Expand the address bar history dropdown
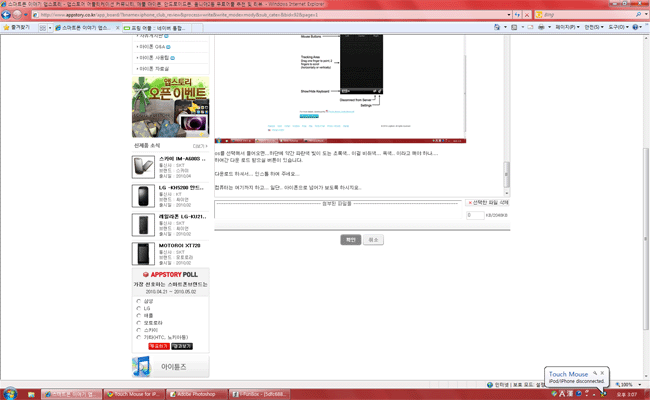This screenshot has height=400, width=650. [x=509, y=15]
